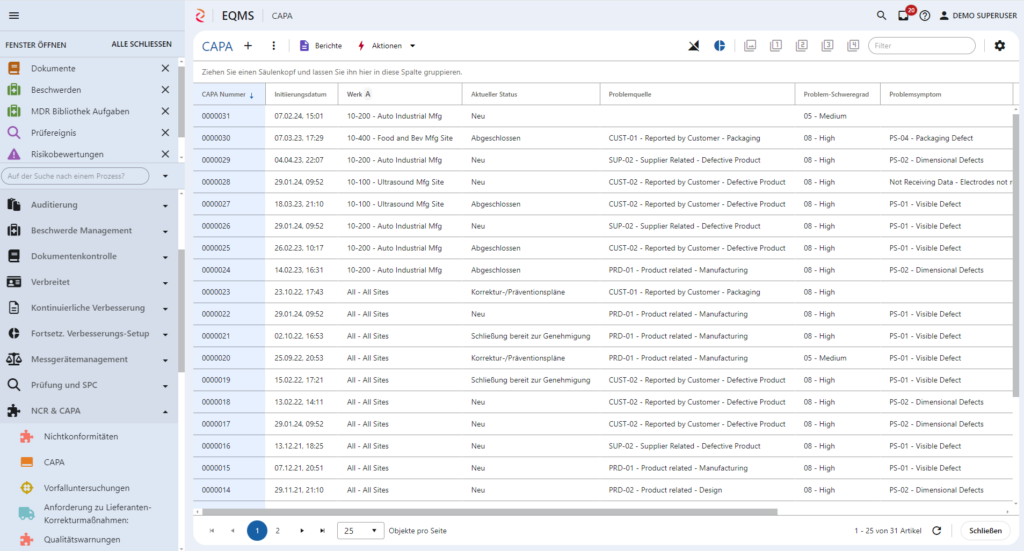Viewport: 1024px width, 551px height.
Task: Click the Filter input field
Action: (921, 46)
